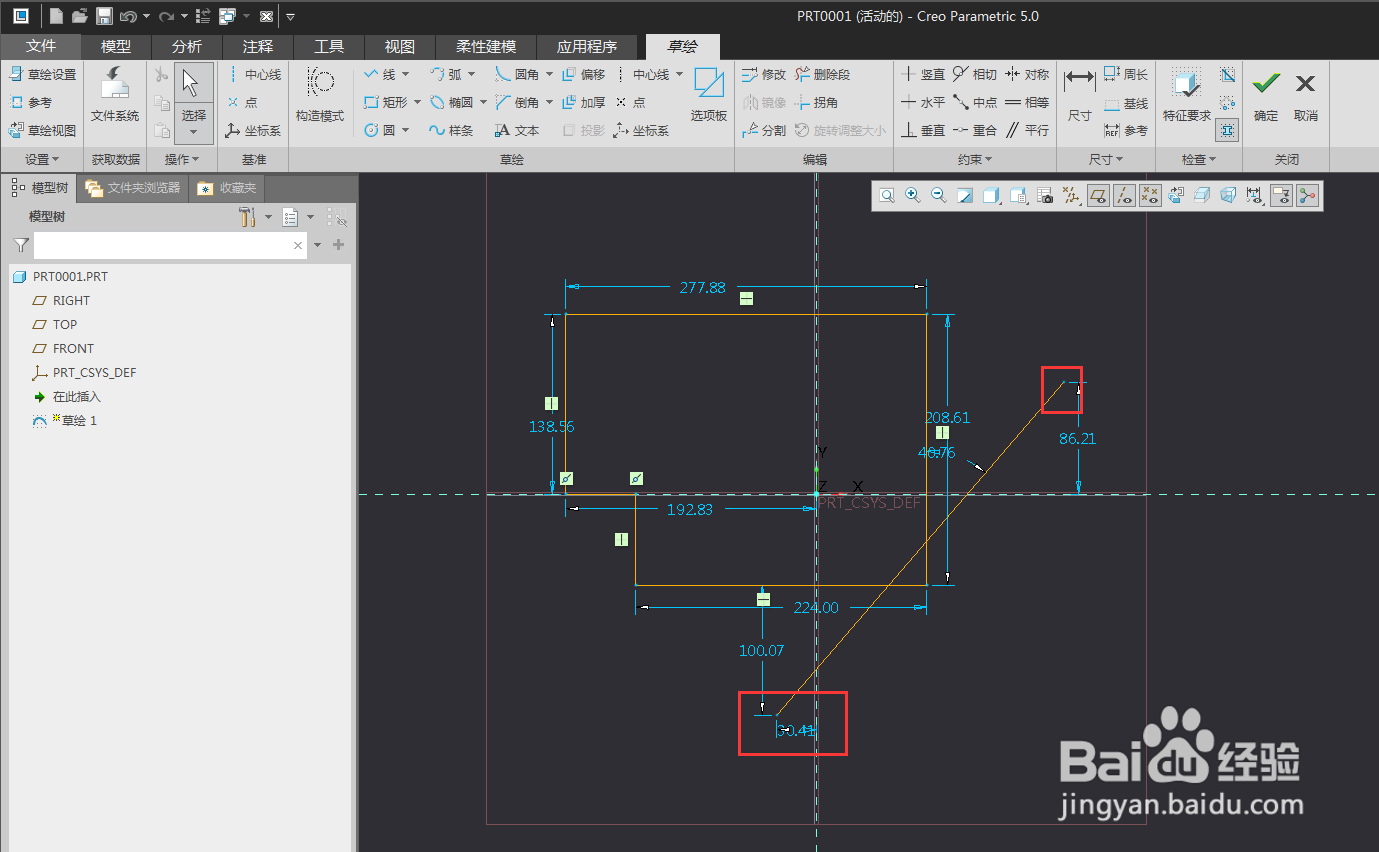Open the 选项板 palette
The image size is (1379, 852).
709,95
